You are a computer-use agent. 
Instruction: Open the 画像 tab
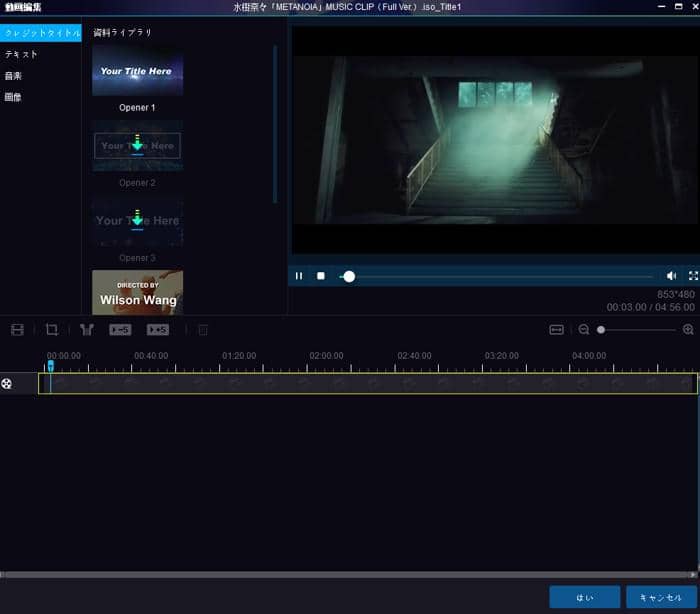click(x=14, y=97)
